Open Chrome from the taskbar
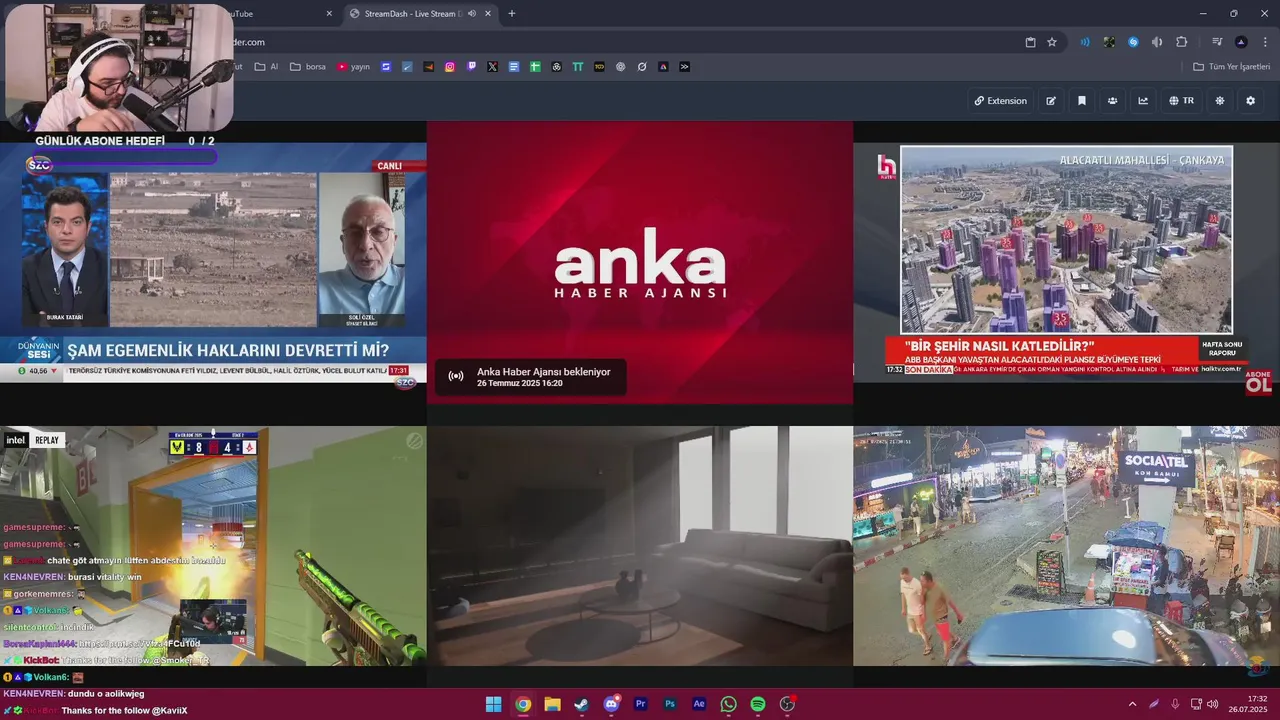1280x720 pixels. pos(523,704)
